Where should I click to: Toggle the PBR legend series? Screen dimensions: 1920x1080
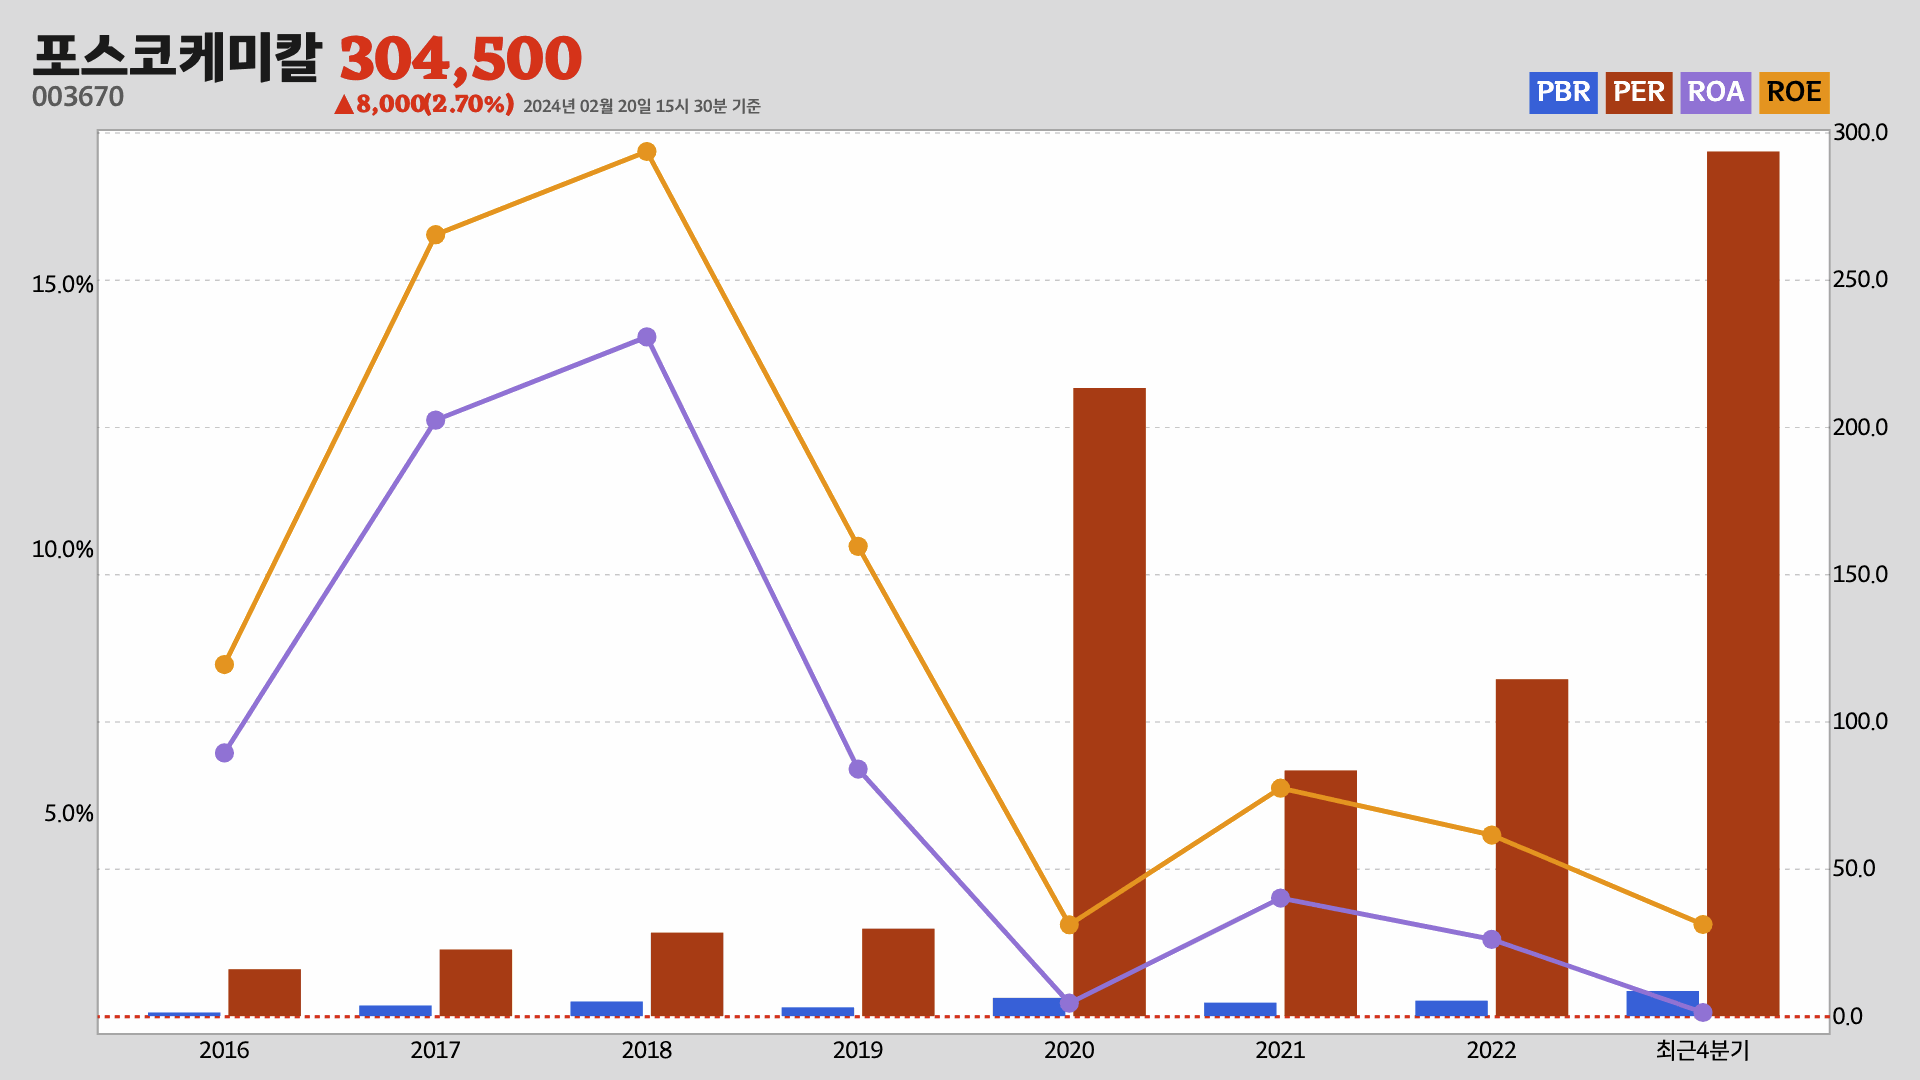pyautogui.click(x=1563, y=92)
